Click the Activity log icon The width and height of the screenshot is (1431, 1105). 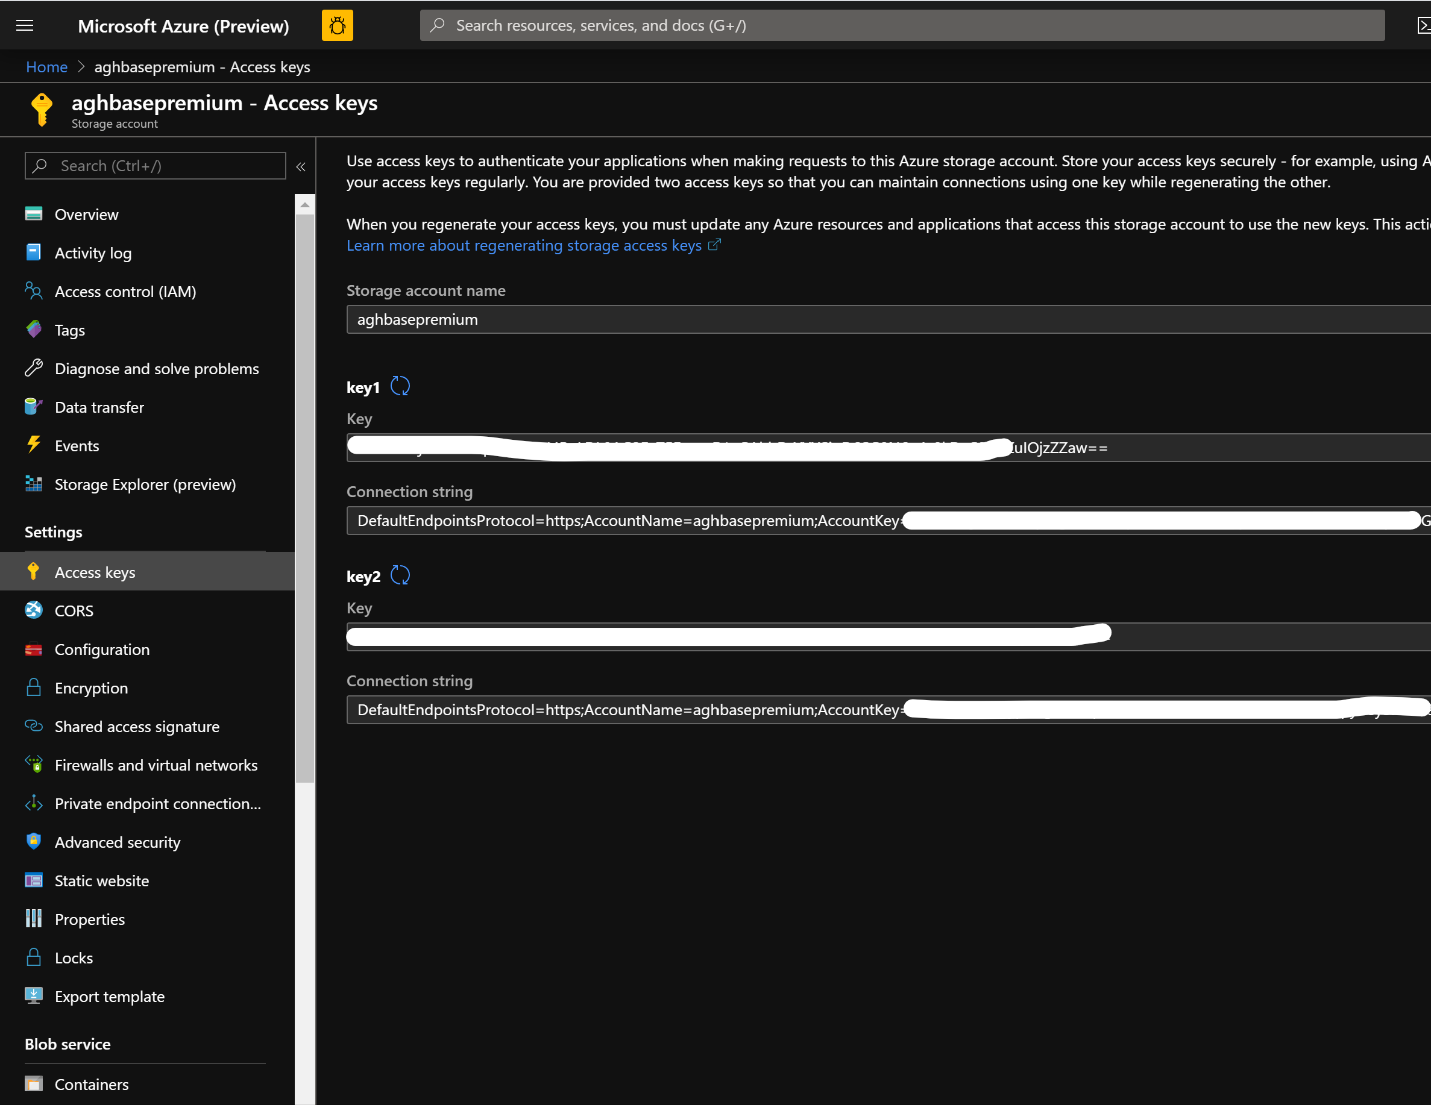(34, 252)
